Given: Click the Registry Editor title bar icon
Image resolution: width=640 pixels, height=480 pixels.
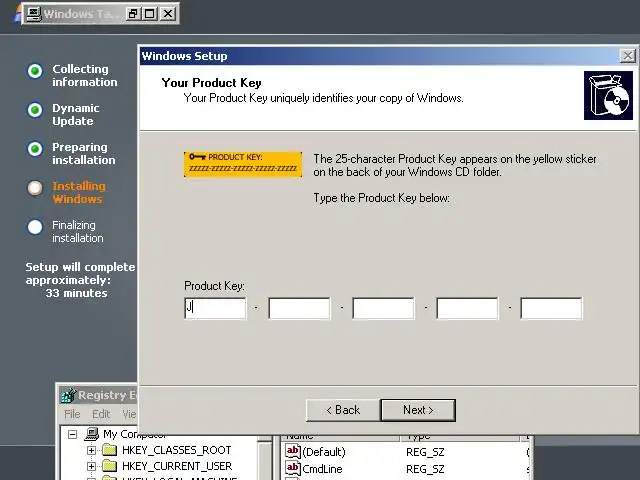Looking at the screenshot, I should coord(68,395).
